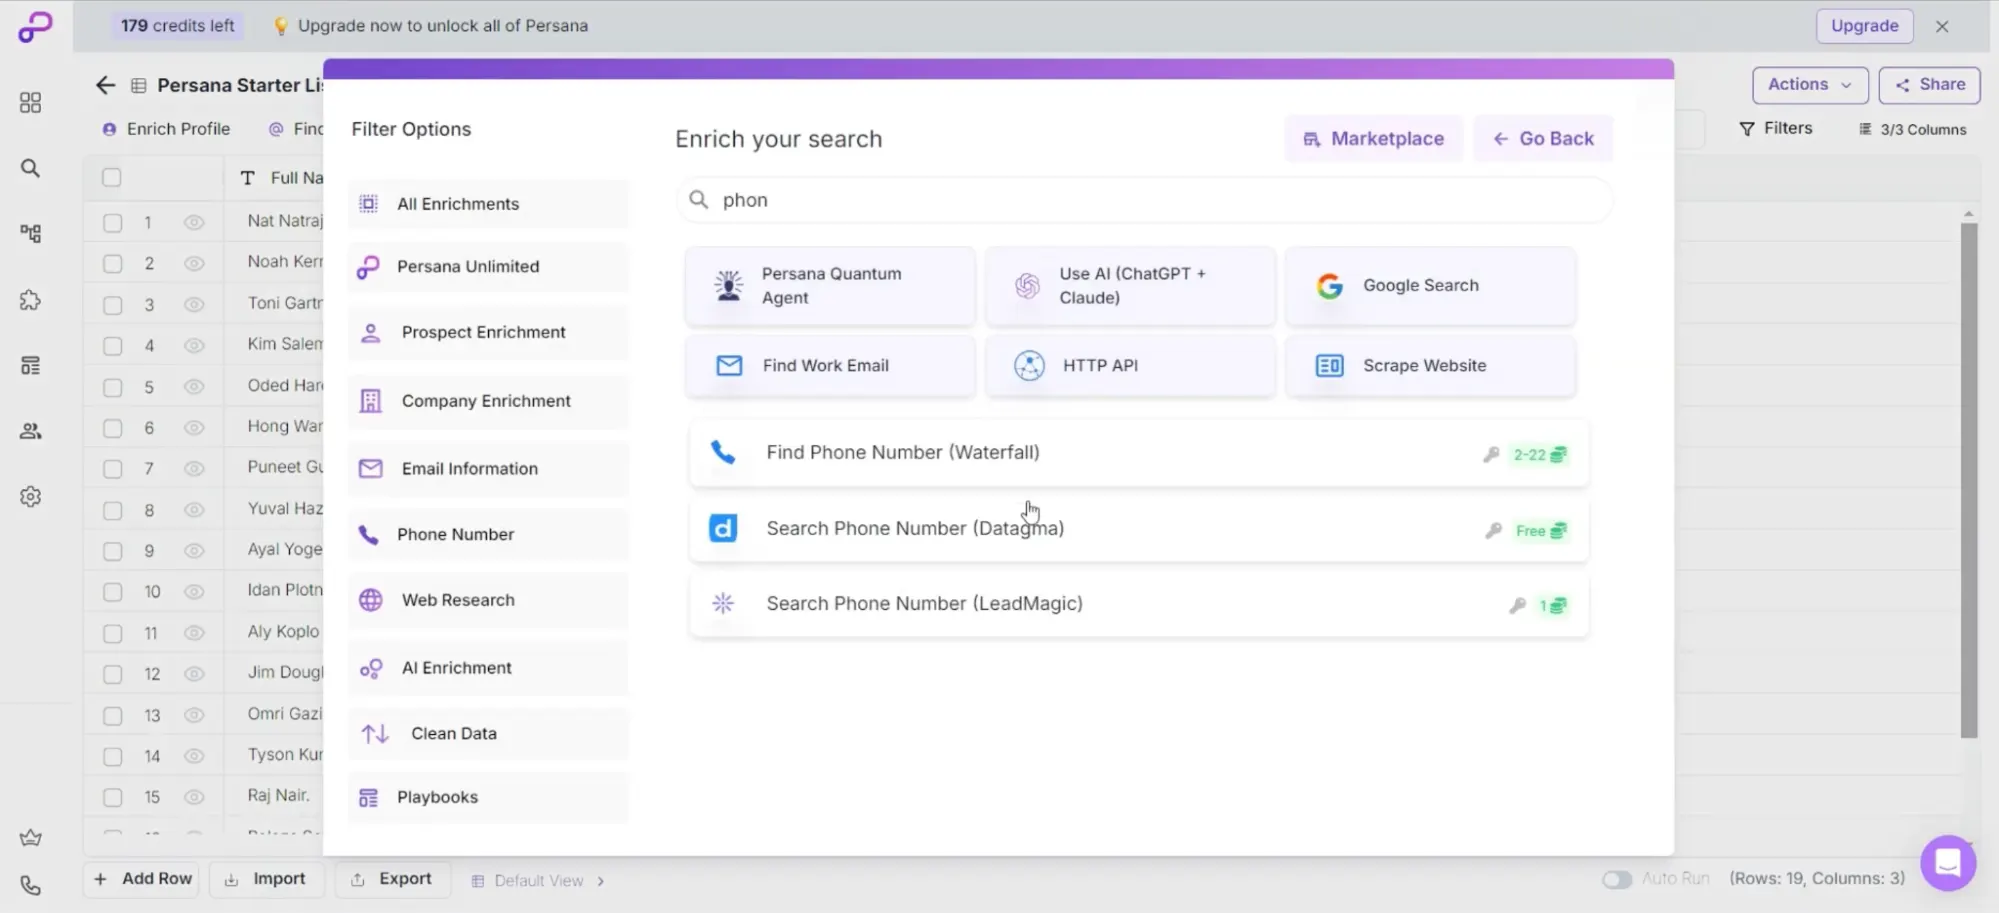The image size is (1999, 913).
Task: Toggle the Auto Run switch
Action: coord(1616,879)
